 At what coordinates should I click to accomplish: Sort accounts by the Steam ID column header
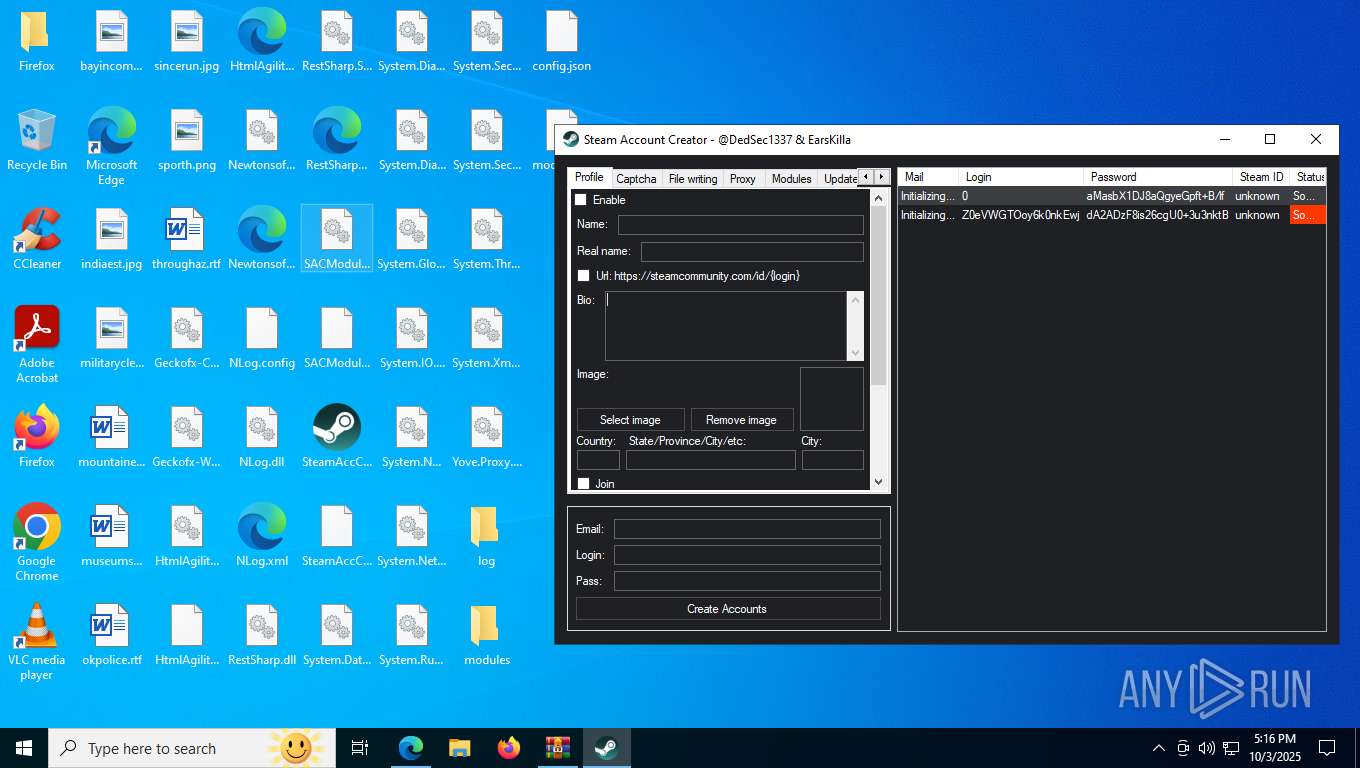pyautogui.click(x=1261, y=177)
